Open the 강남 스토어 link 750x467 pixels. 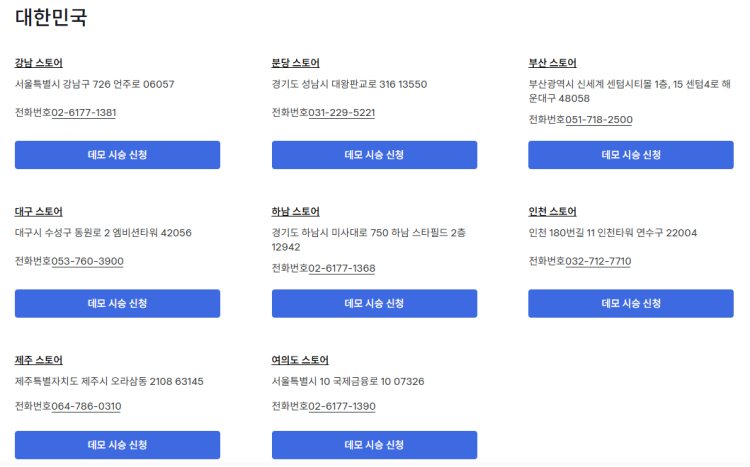[x=39, y=63]
